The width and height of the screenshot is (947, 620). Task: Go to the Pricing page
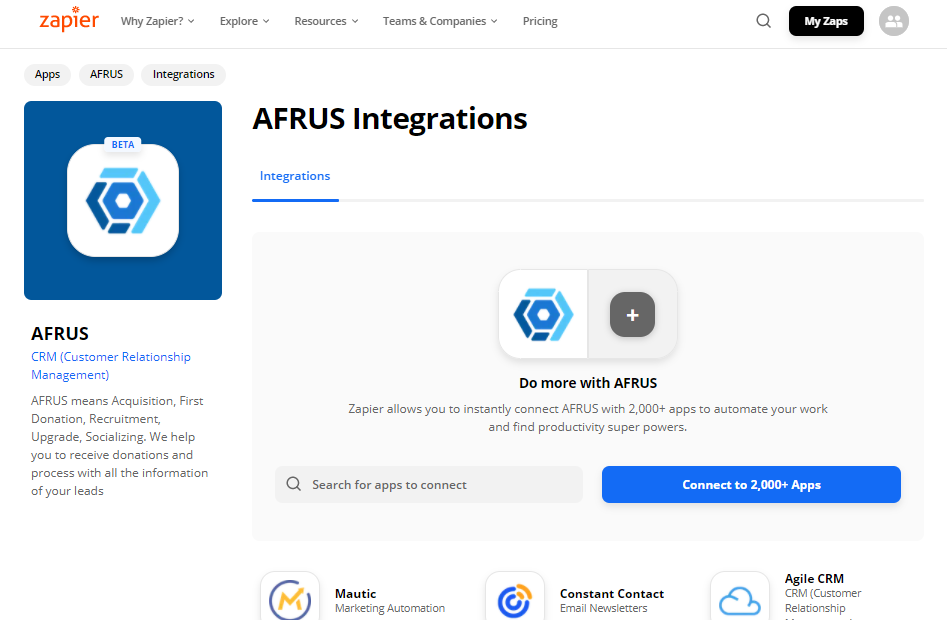point(540,21)
